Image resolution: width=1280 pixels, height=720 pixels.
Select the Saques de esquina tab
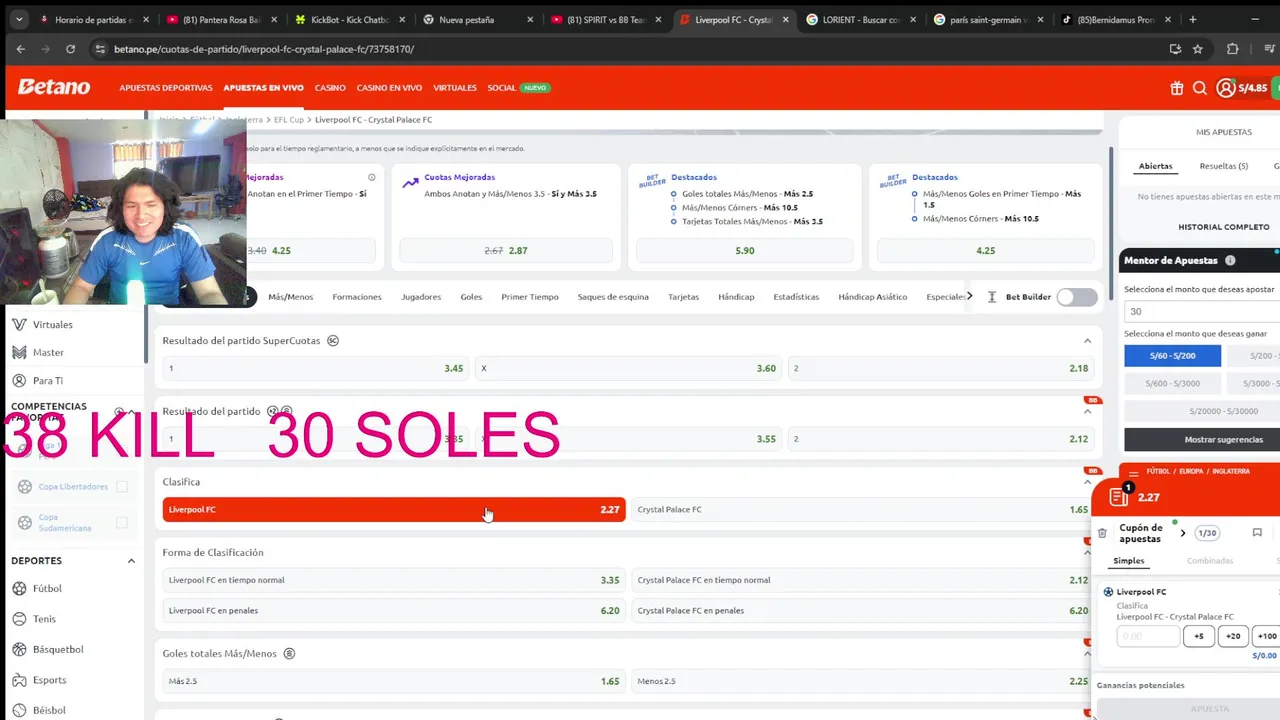click(613, 297)
